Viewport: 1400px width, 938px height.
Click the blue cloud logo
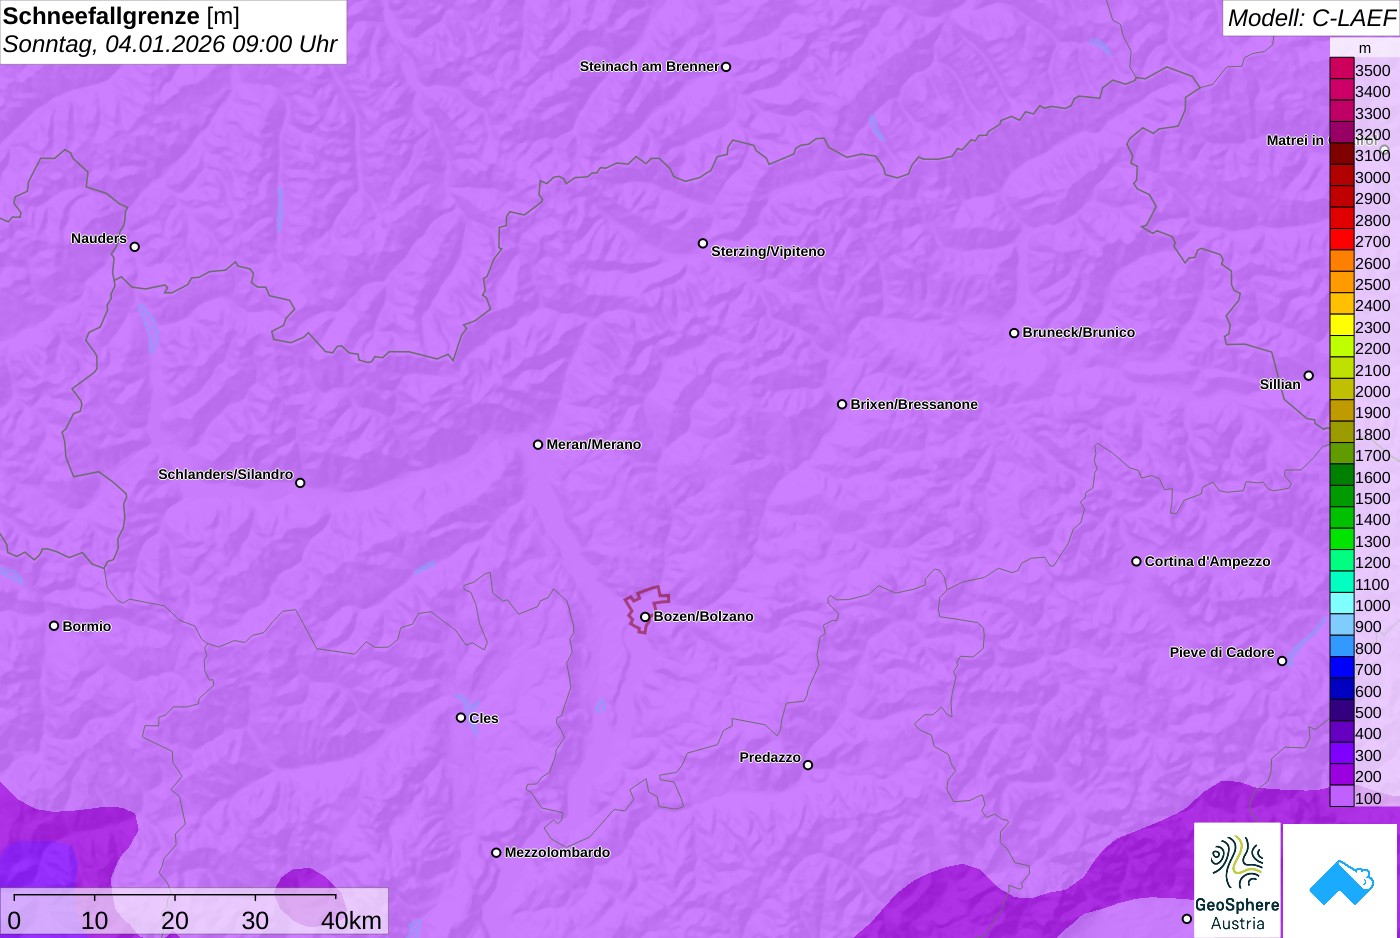pos(1340,880)
